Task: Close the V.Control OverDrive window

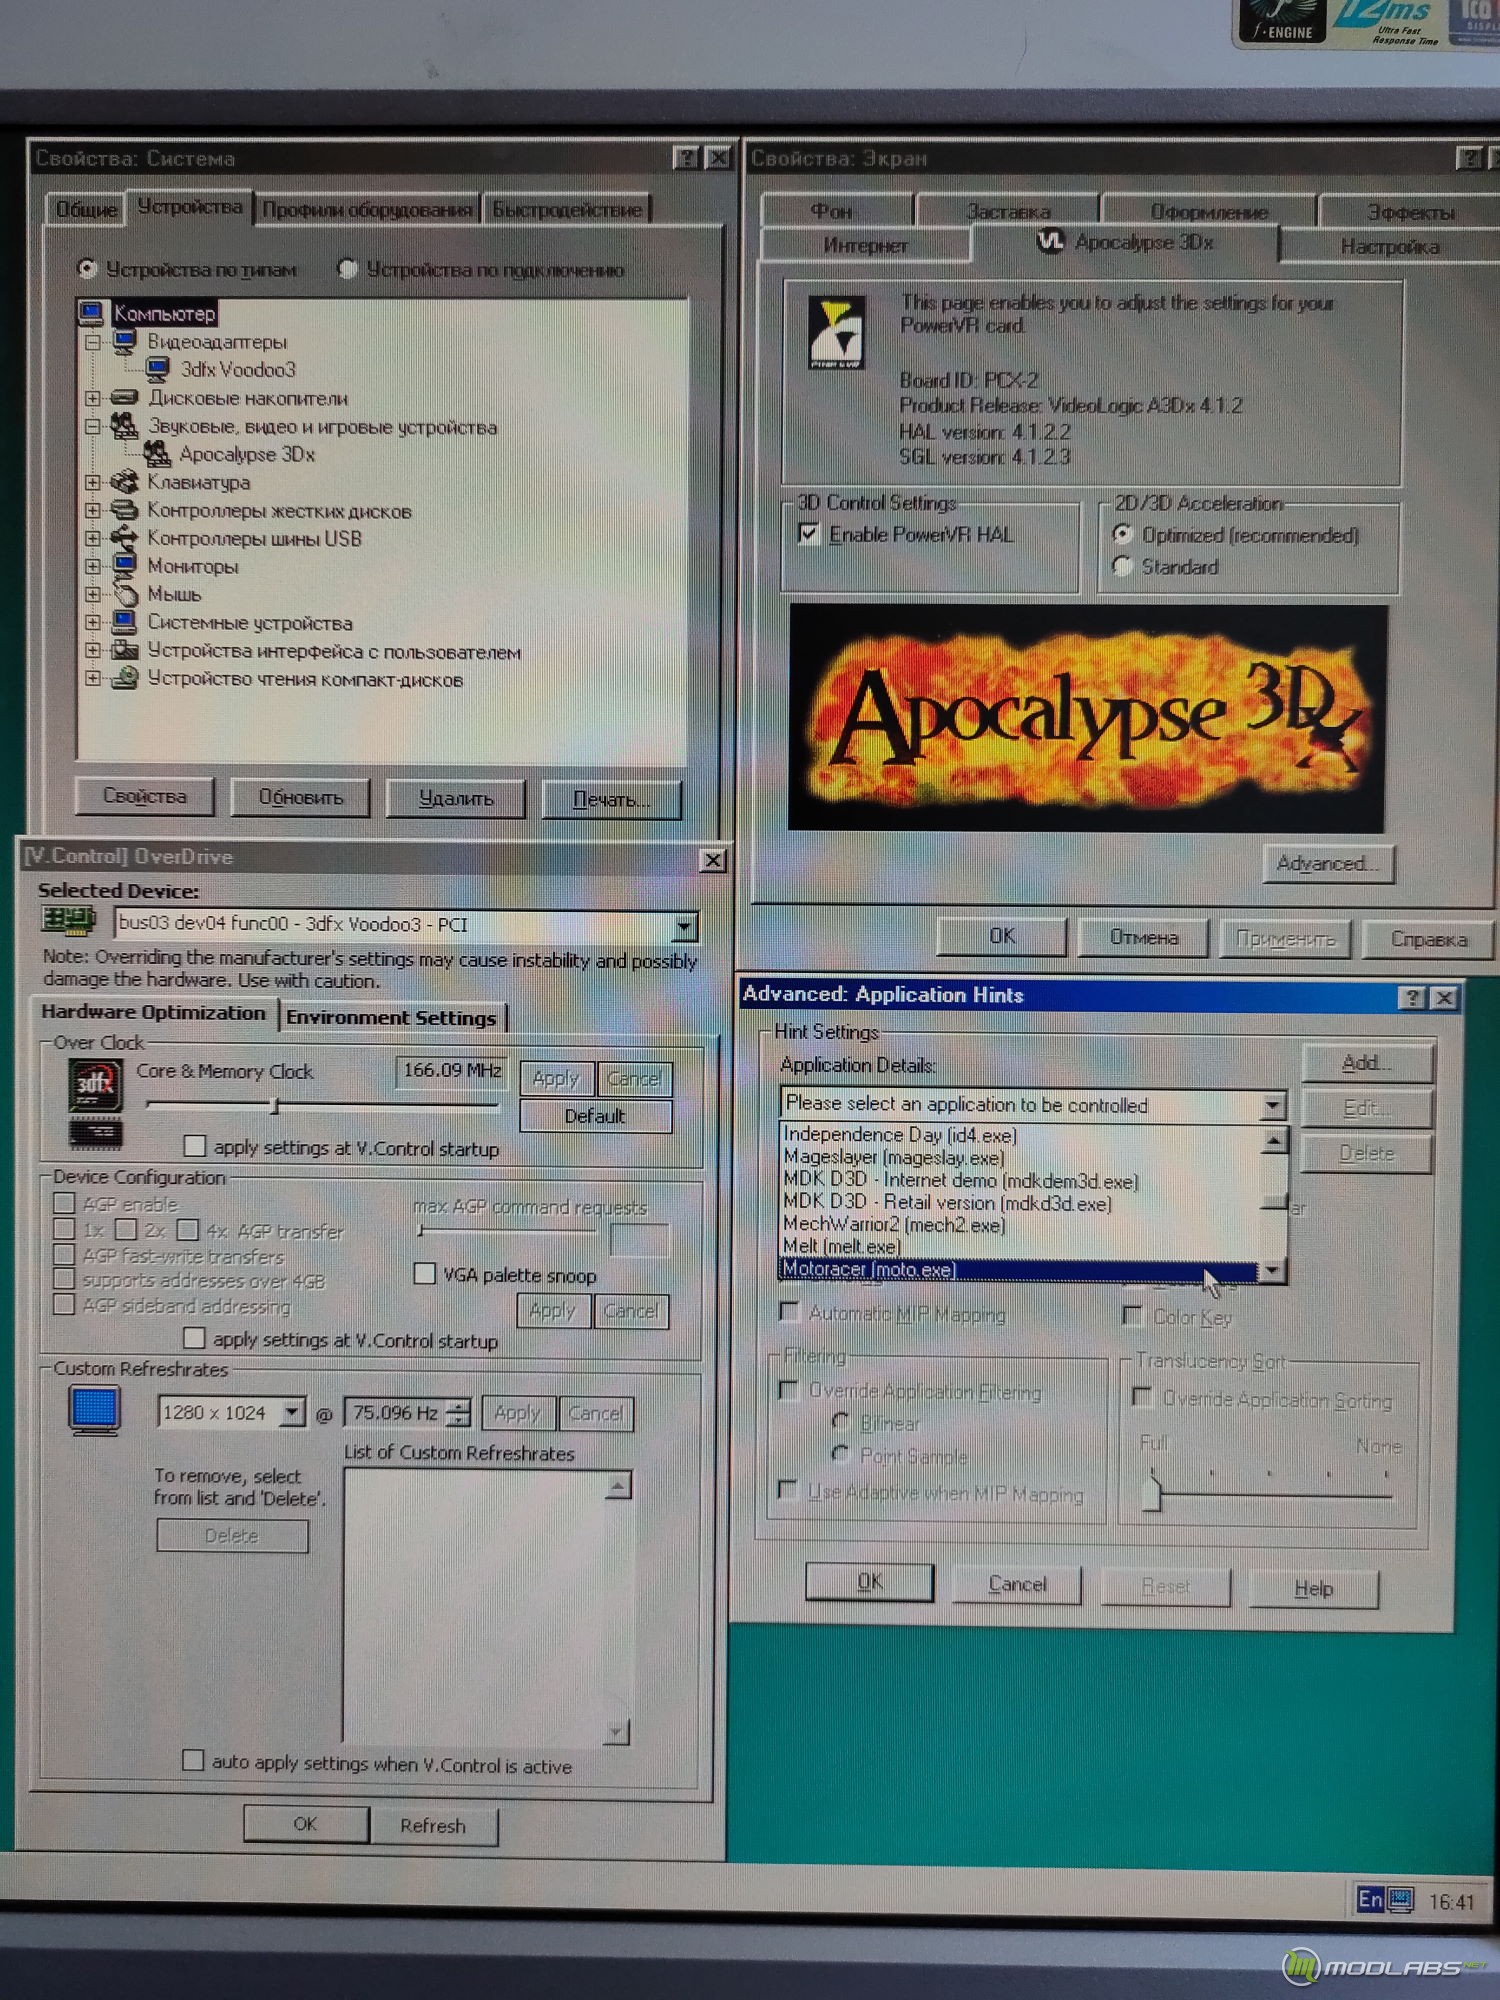Action: [713, 860]
